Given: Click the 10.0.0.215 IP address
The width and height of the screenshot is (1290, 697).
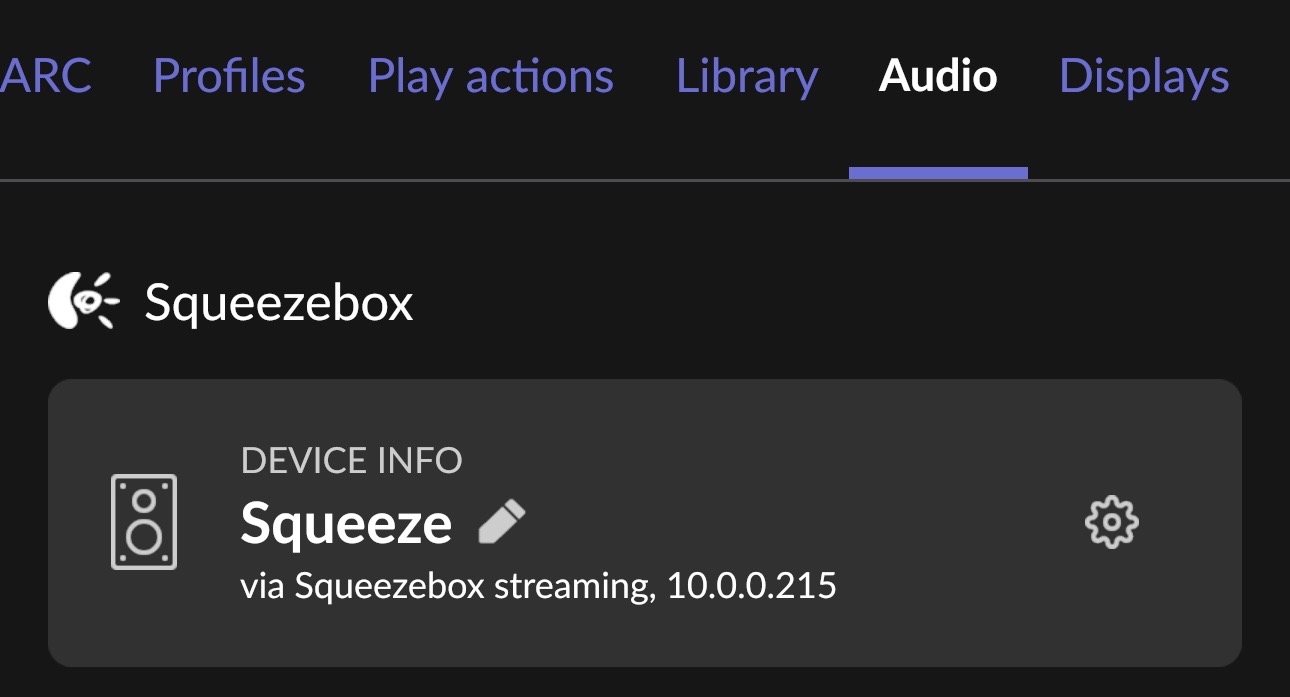Looking at the screenshot, I should coord(751,585).
